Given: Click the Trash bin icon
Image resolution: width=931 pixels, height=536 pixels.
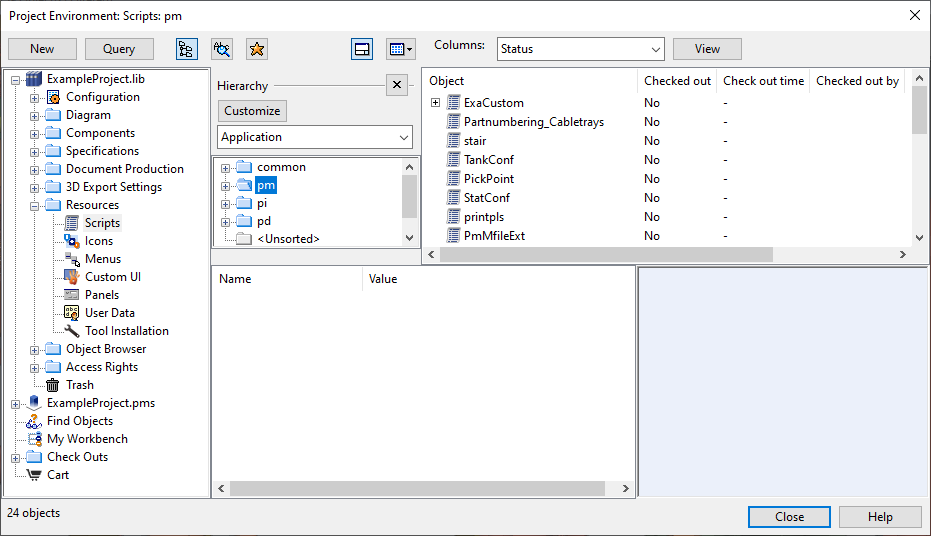Looking at the screenshot, I should (x=53, y=385).
